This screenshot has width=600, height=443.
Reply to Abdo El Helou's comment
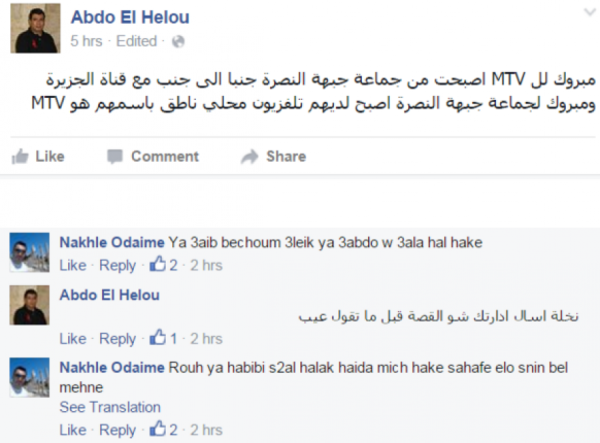pyautogui.click(x=117, y=339)
